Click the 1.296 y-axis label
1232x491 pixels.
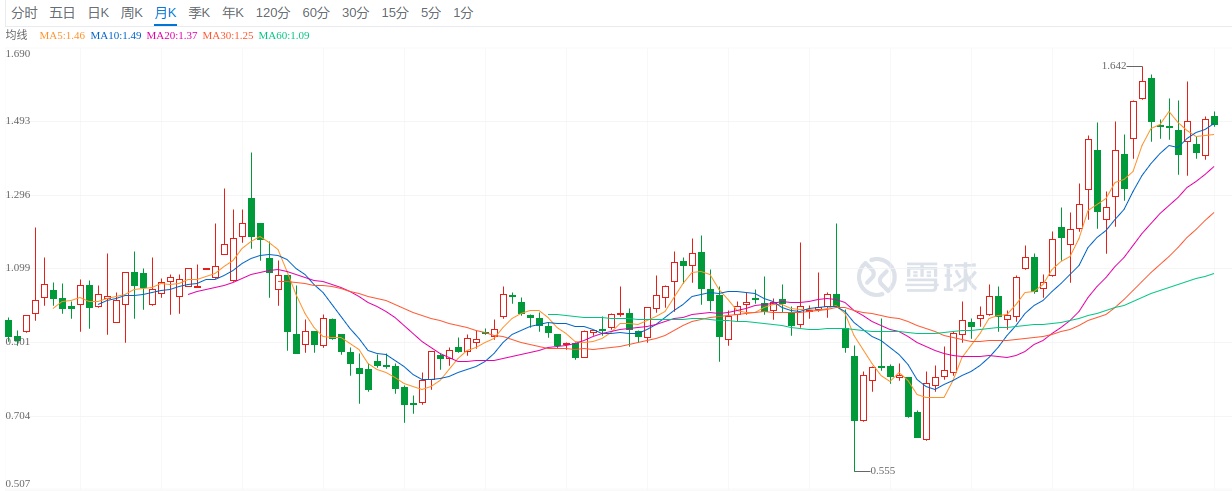click(18, 195)
